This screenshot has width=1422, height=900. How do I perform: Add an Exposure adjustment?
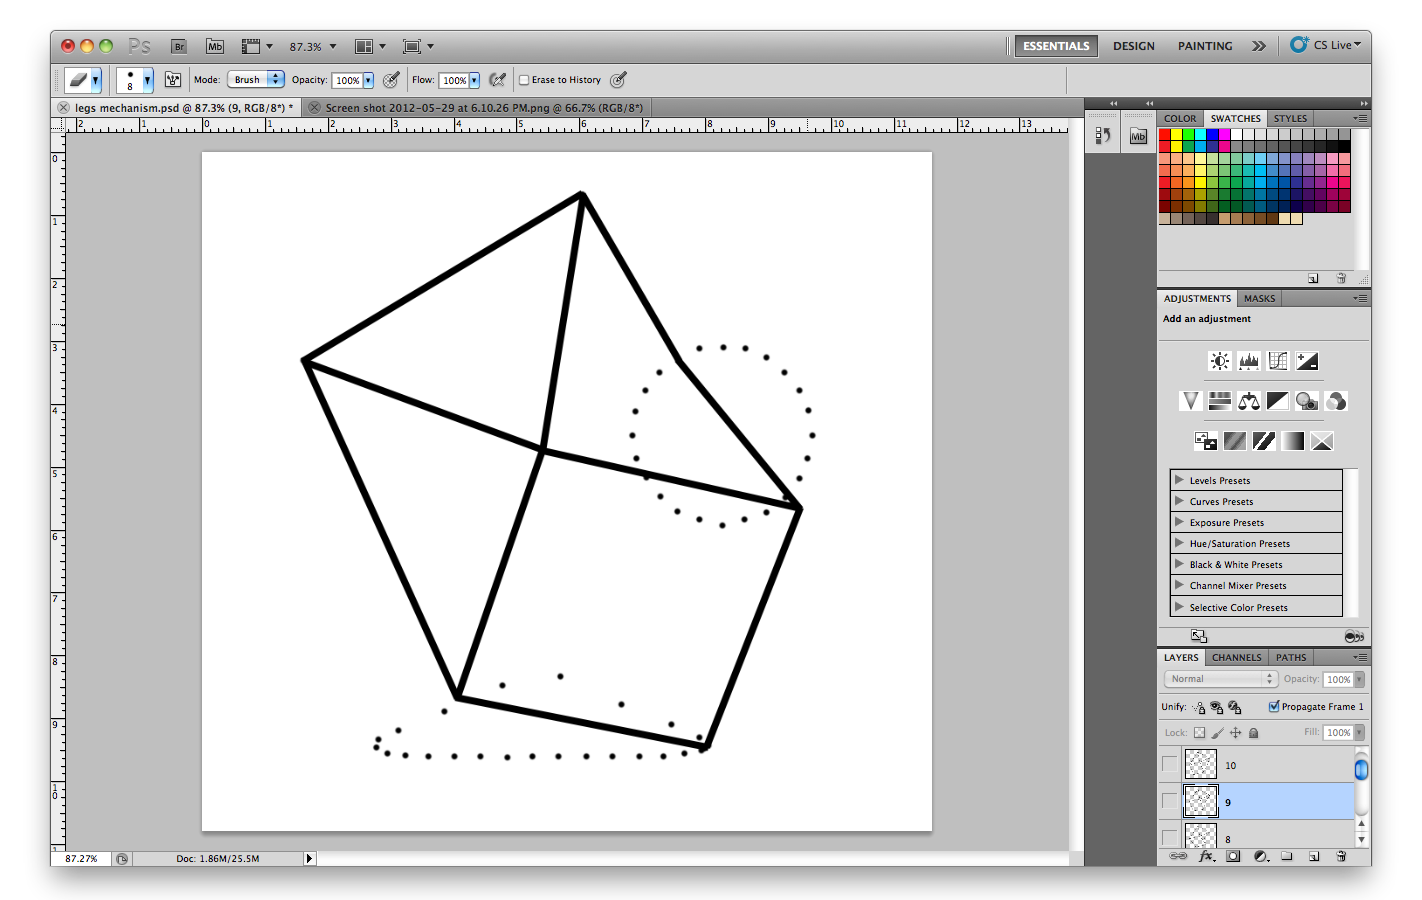1307,361
